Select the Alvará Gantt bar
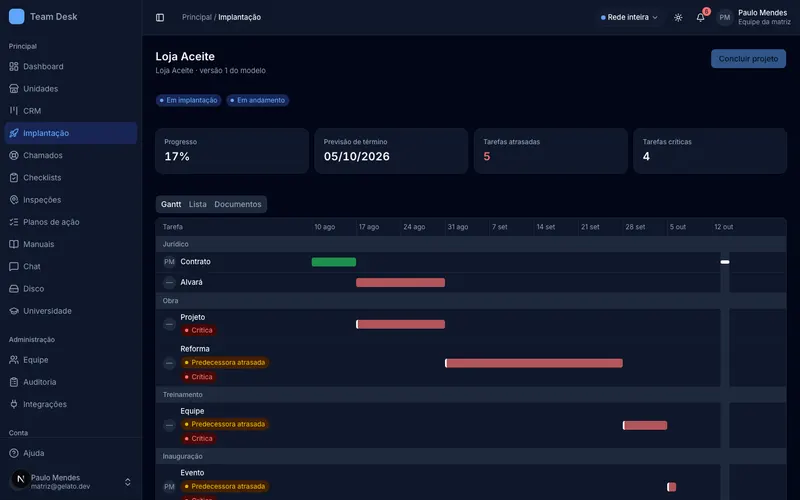 pos(401,283)
